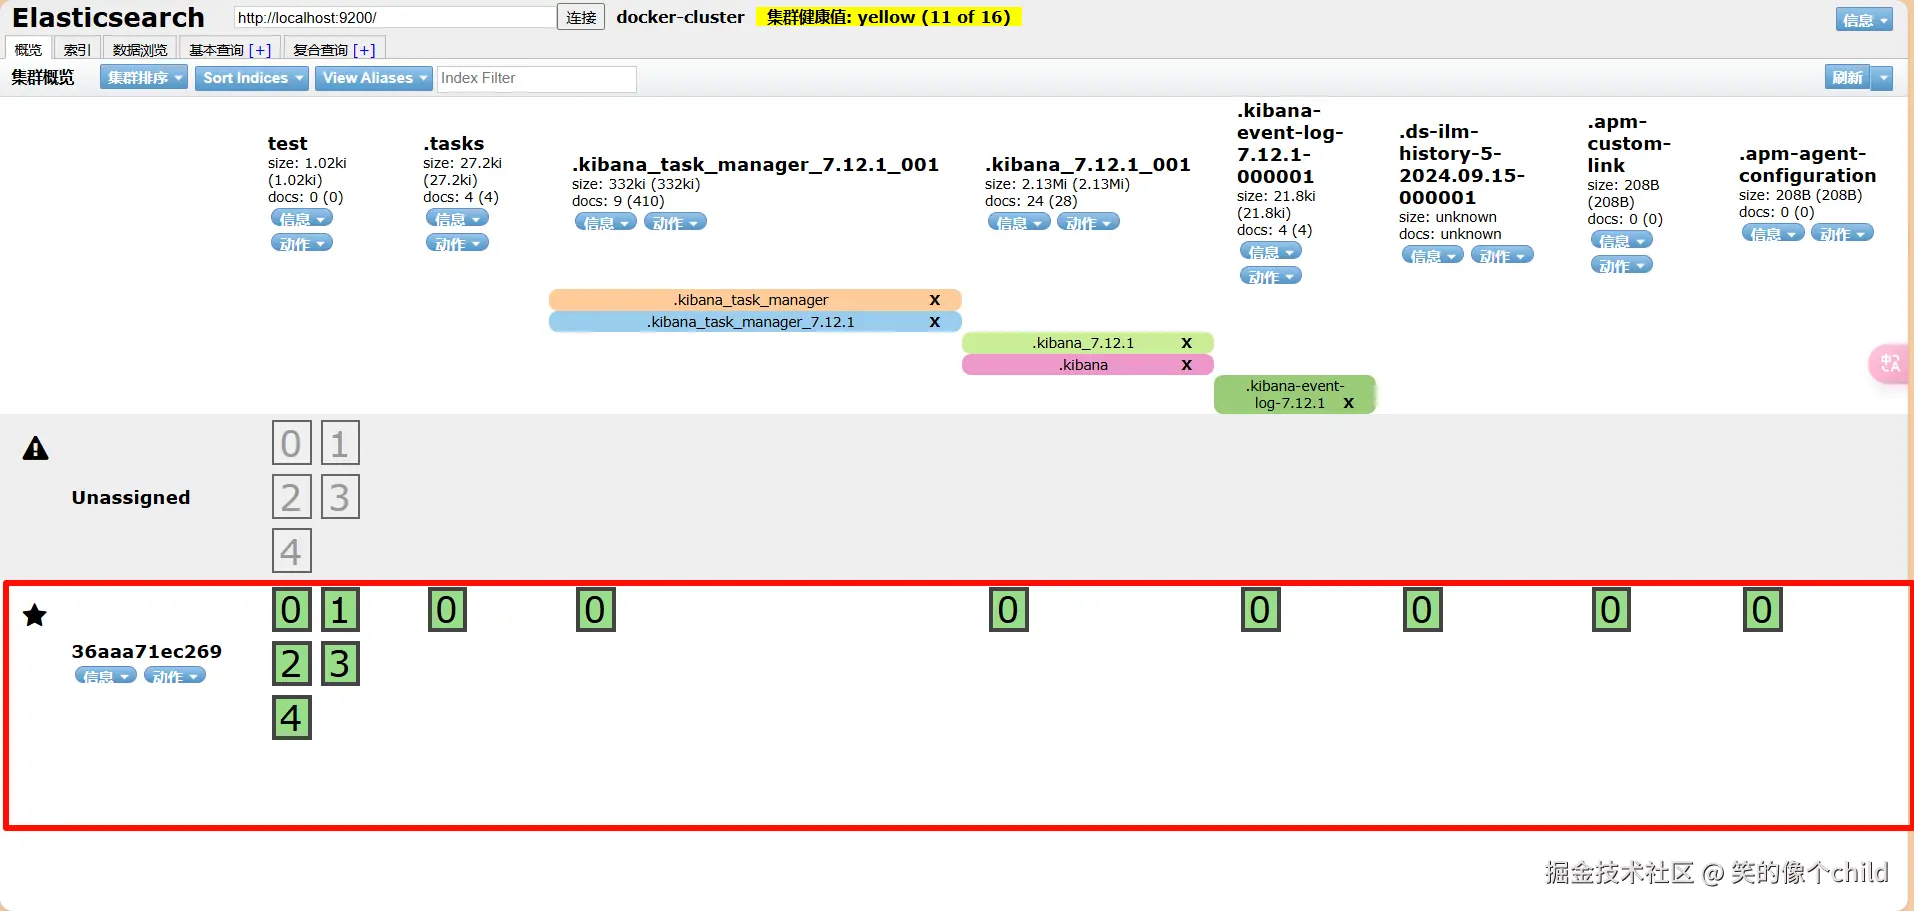Open 信息 menu for .apm-agent-configuration index

1773,233
